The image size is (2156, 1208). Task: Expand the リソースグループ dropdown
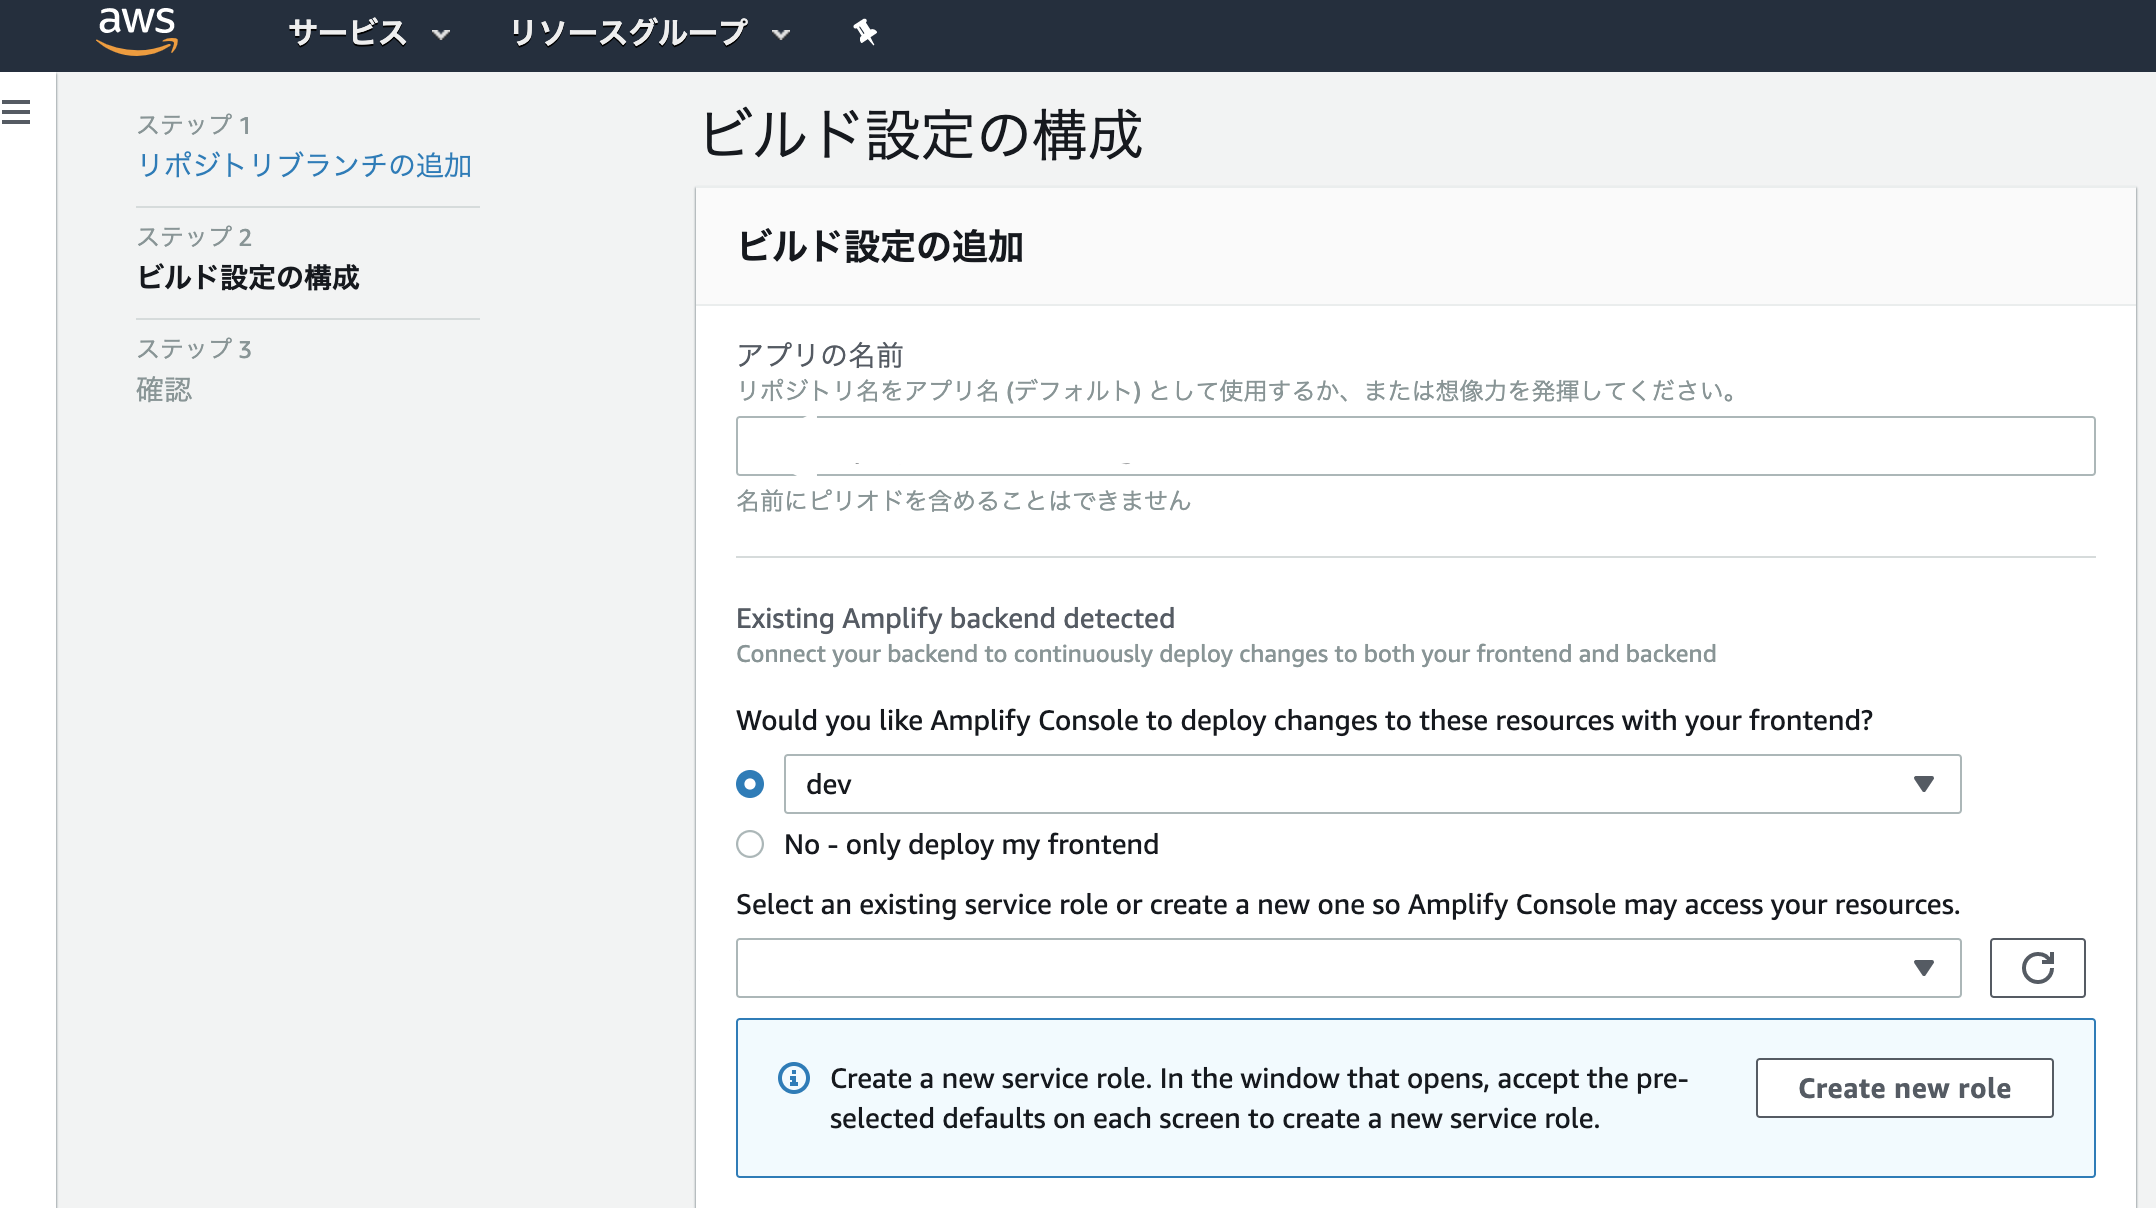(x=781, y=34)
